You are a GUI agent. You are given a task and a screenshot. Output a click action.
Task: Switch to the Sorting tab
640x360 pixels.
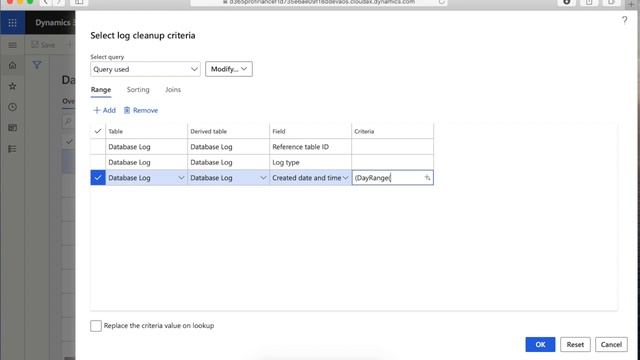(138, 90)
